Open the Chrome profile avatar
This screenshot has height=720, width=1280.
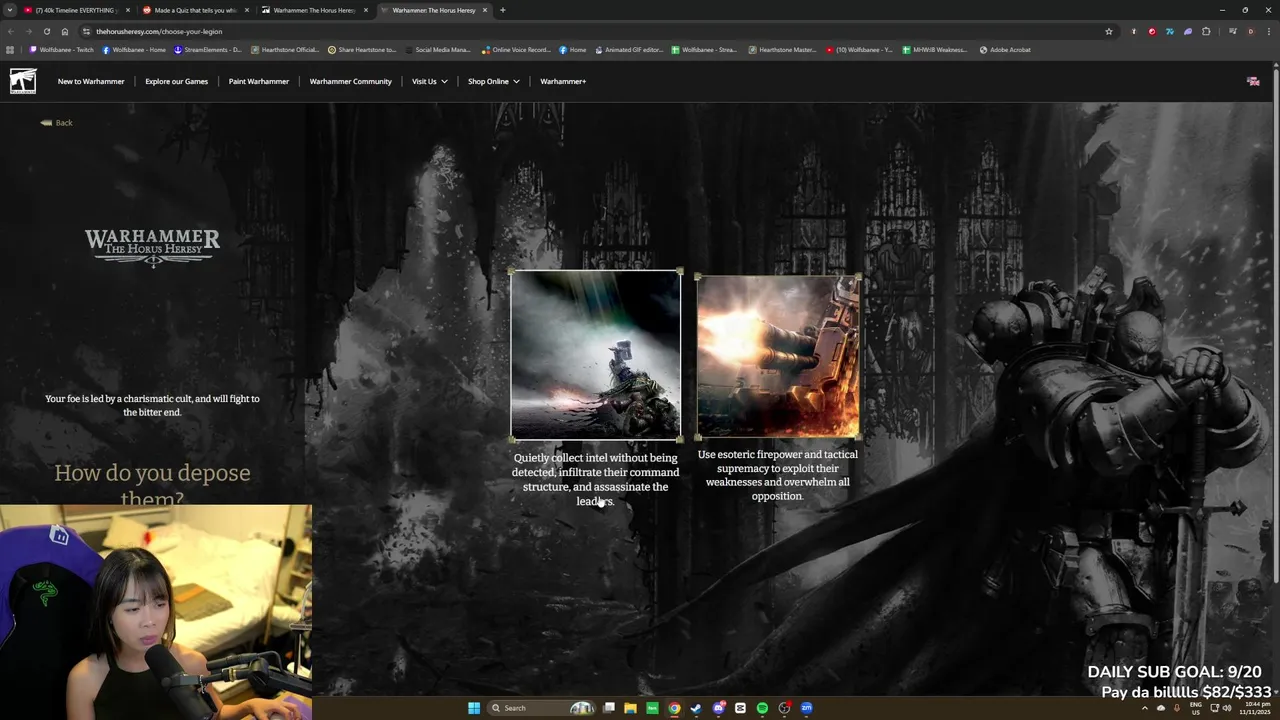[x=1250, y=31]
